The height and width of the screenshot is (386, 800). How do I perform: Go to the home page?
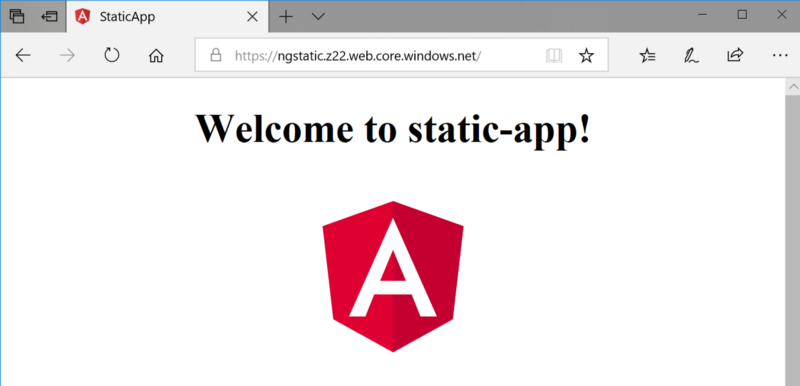pyautogui.click(x=156, y=55)
